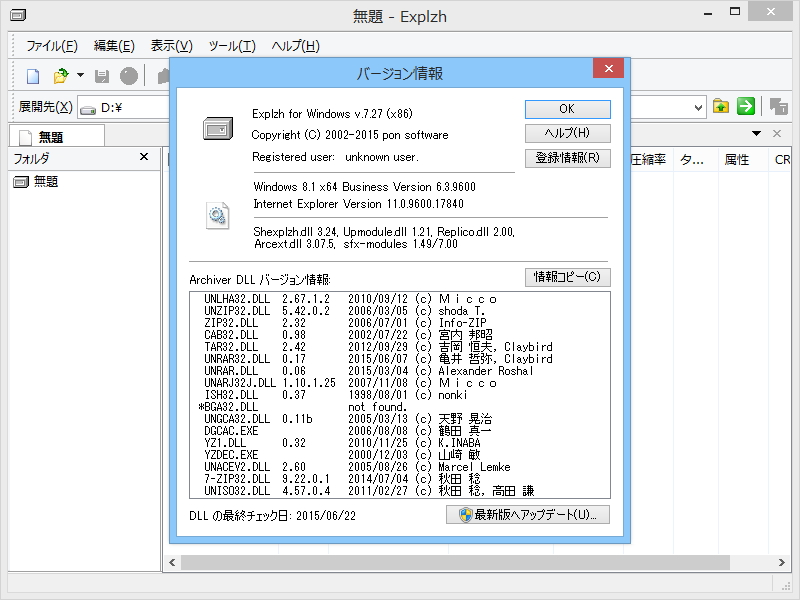Click the save icon on the toolbar
This screenshot has height=600, width=800.
[102, 76]
